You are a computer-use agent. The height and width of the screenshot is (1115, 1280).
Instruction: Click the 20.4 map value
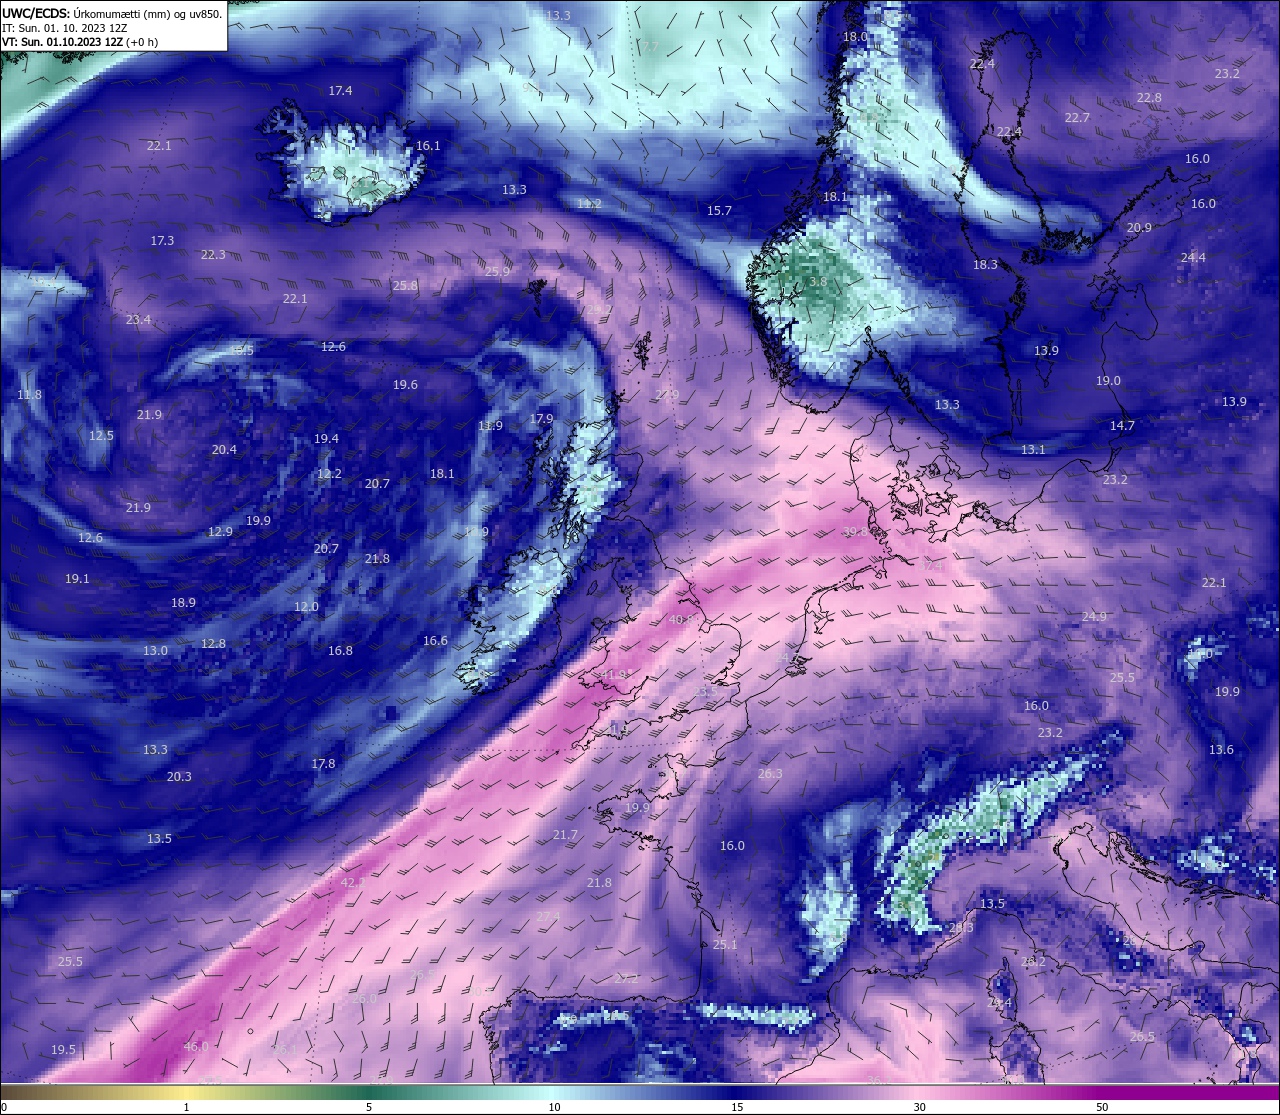[x=224, y=450]
